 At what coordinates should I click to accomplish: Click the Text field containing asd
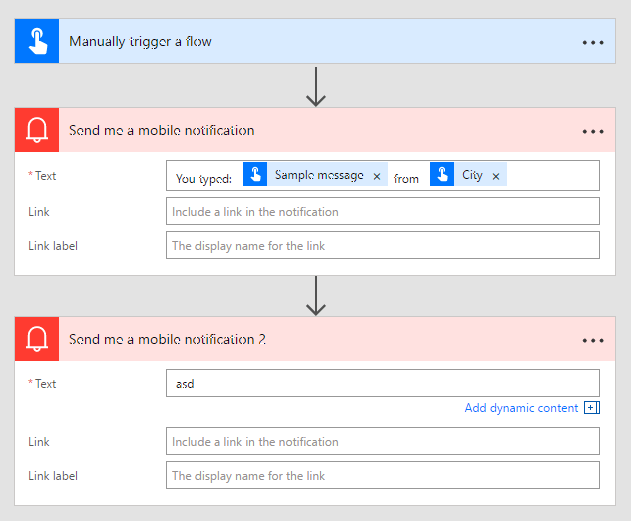click(382, 383)
